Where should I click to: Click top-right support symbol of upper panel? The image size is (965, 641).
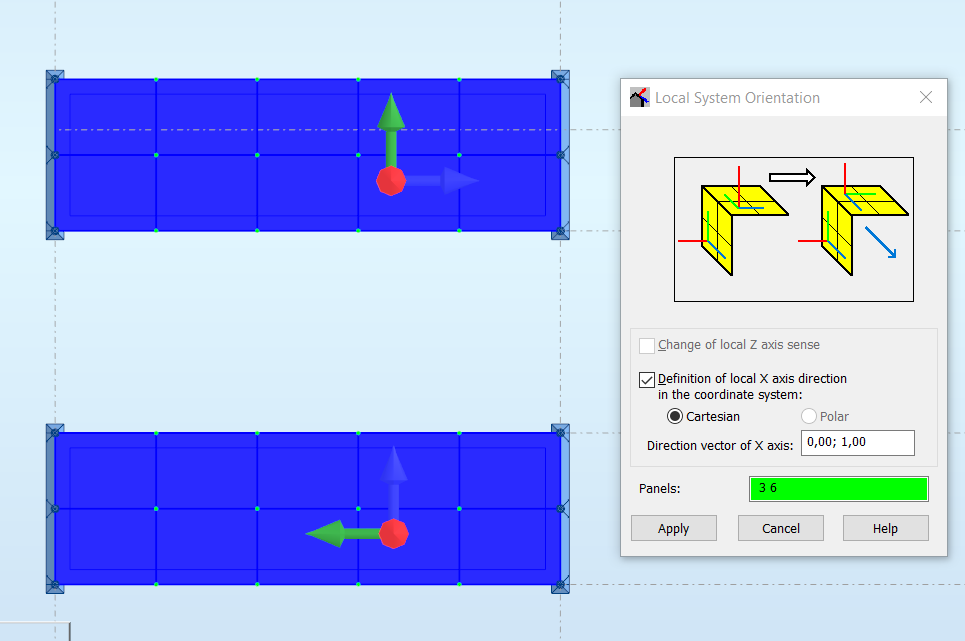(560, 79)
